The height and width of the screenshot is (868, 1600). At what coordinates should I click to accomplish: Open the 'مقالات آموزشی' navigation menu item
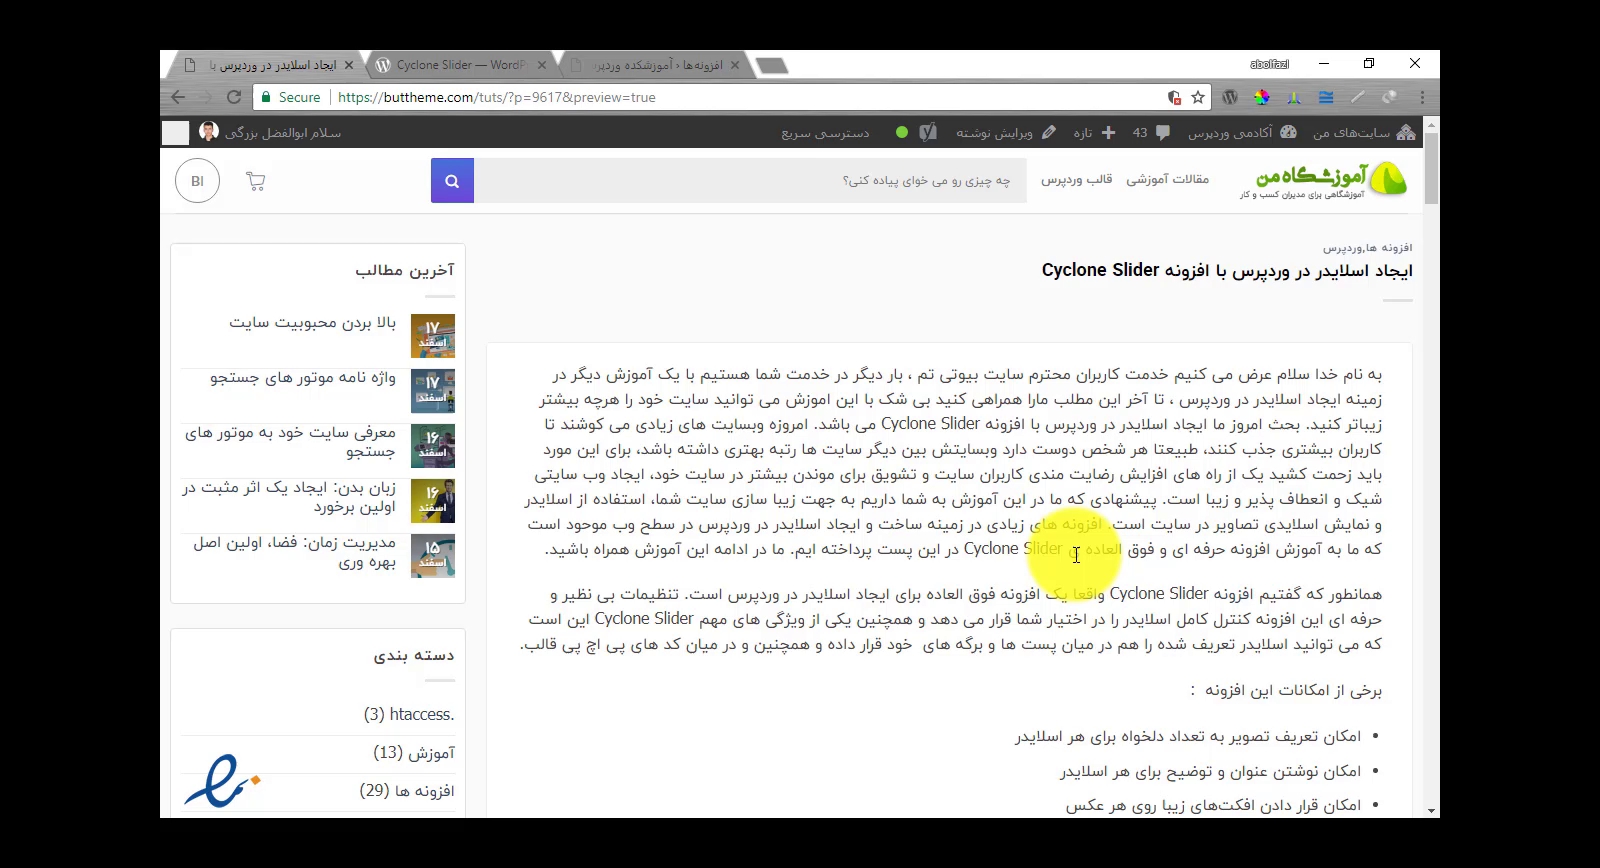tap(1167, 179)
